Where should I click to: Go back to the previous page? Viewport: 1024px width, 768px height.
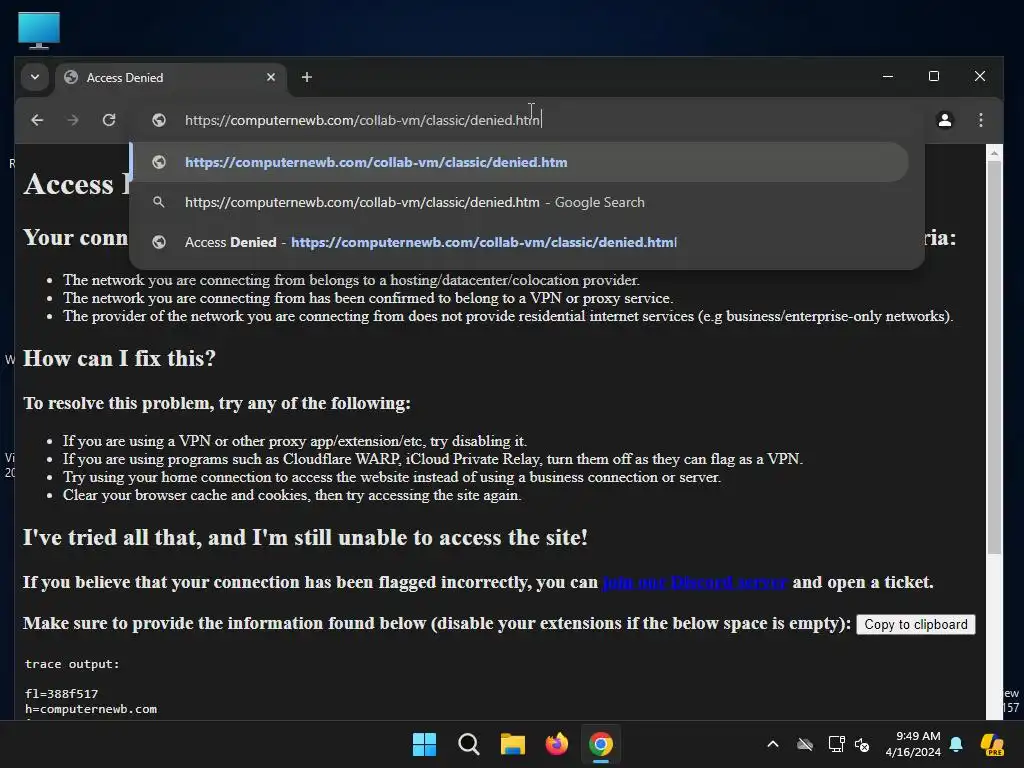pos(37,120)
